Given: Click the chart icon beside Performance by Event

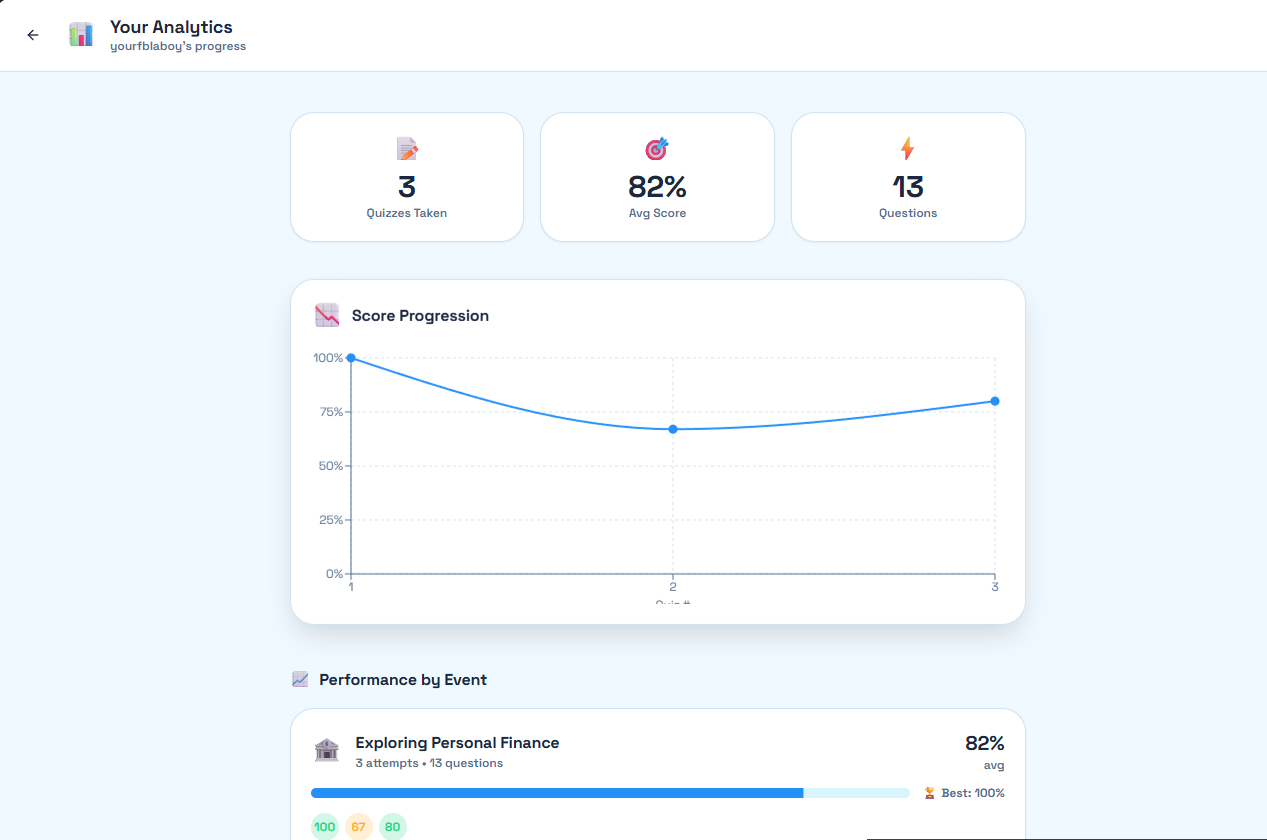Looking at the screenshot, I should pos(300,680).
